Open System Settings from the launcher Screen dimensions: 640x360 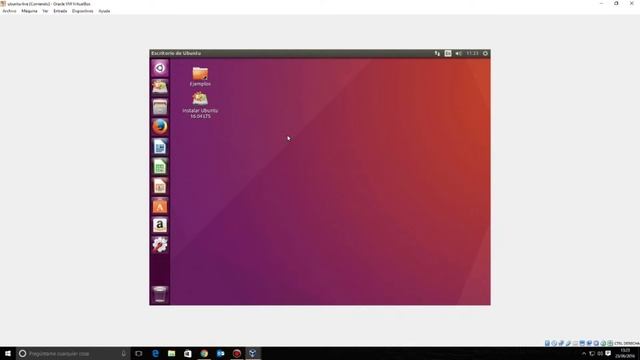pyautogui.click(x=160, y=245)
